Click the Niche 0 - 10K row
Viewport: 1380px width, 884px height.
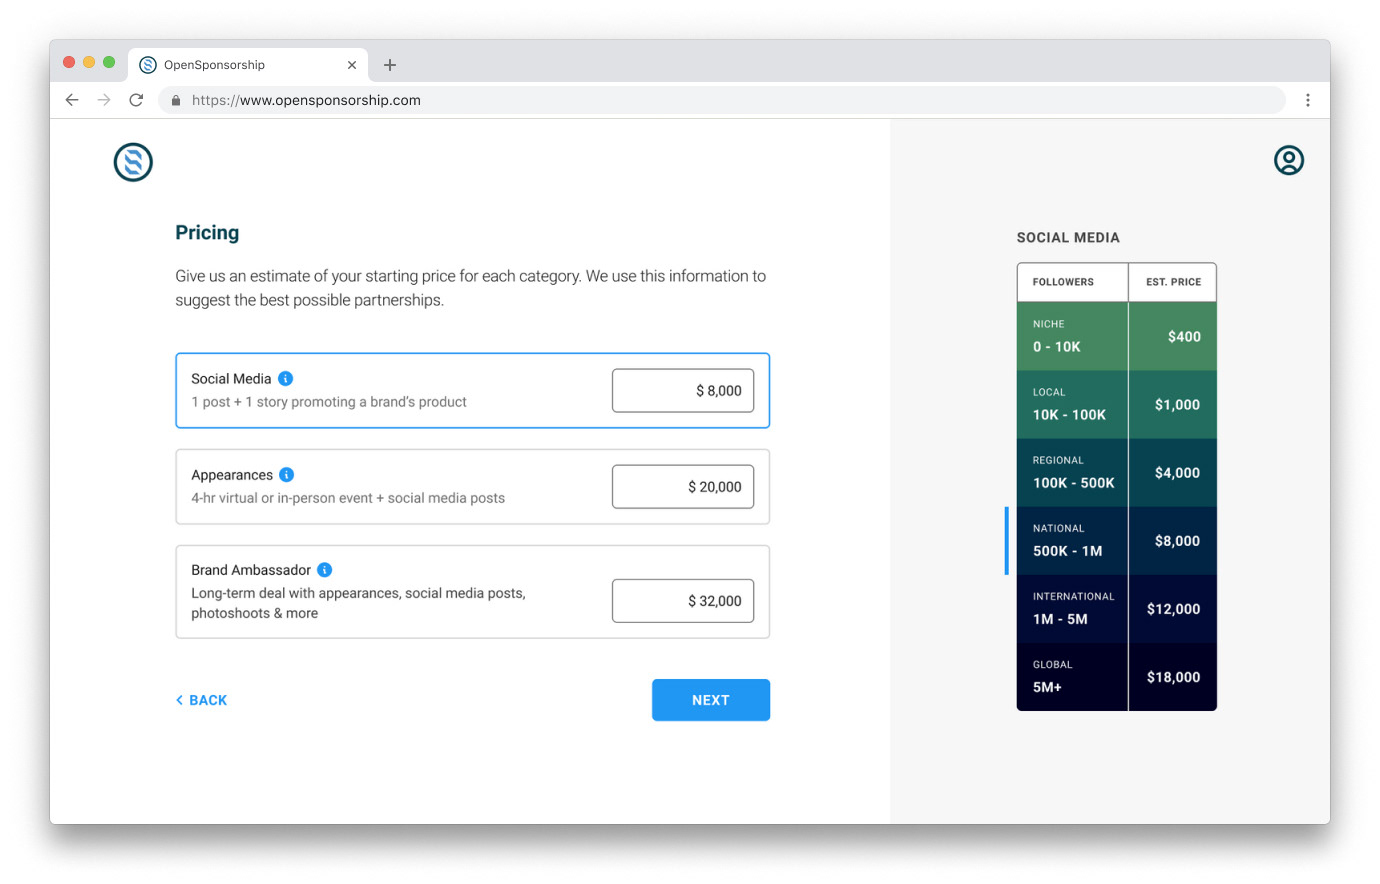click(x=1117, y=337)
